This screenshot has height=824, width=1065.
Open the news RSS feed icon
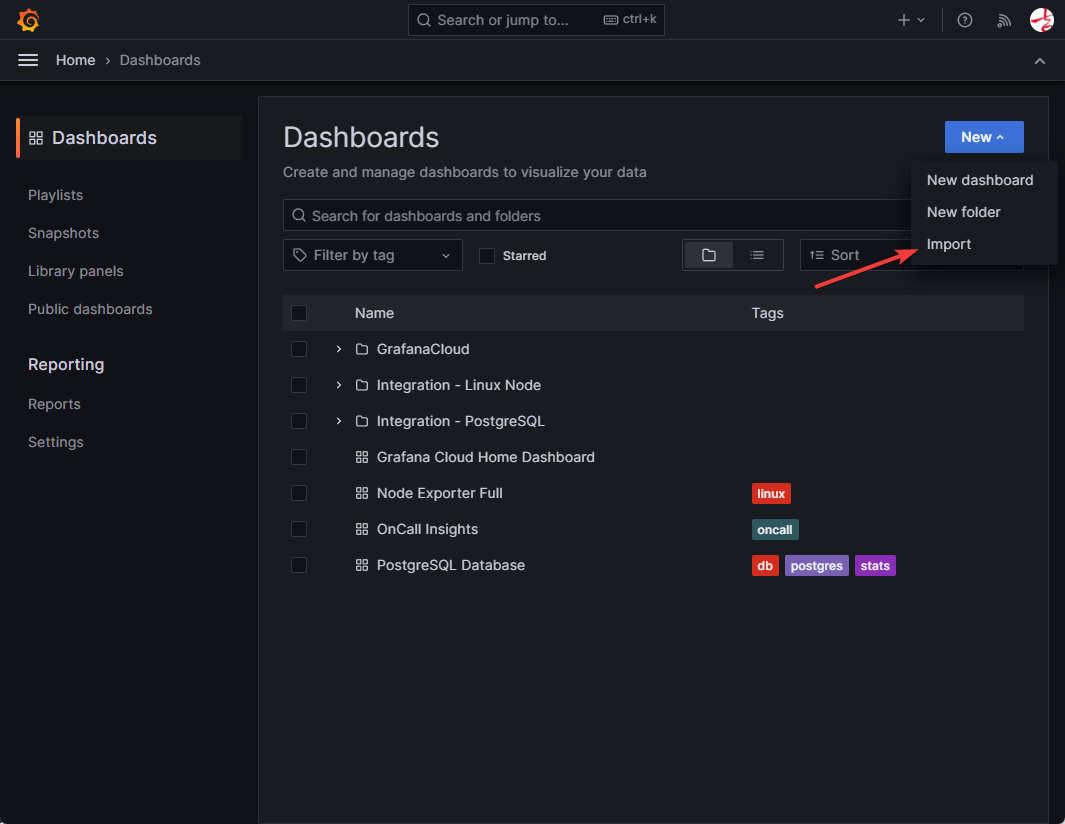[1004, 20]
